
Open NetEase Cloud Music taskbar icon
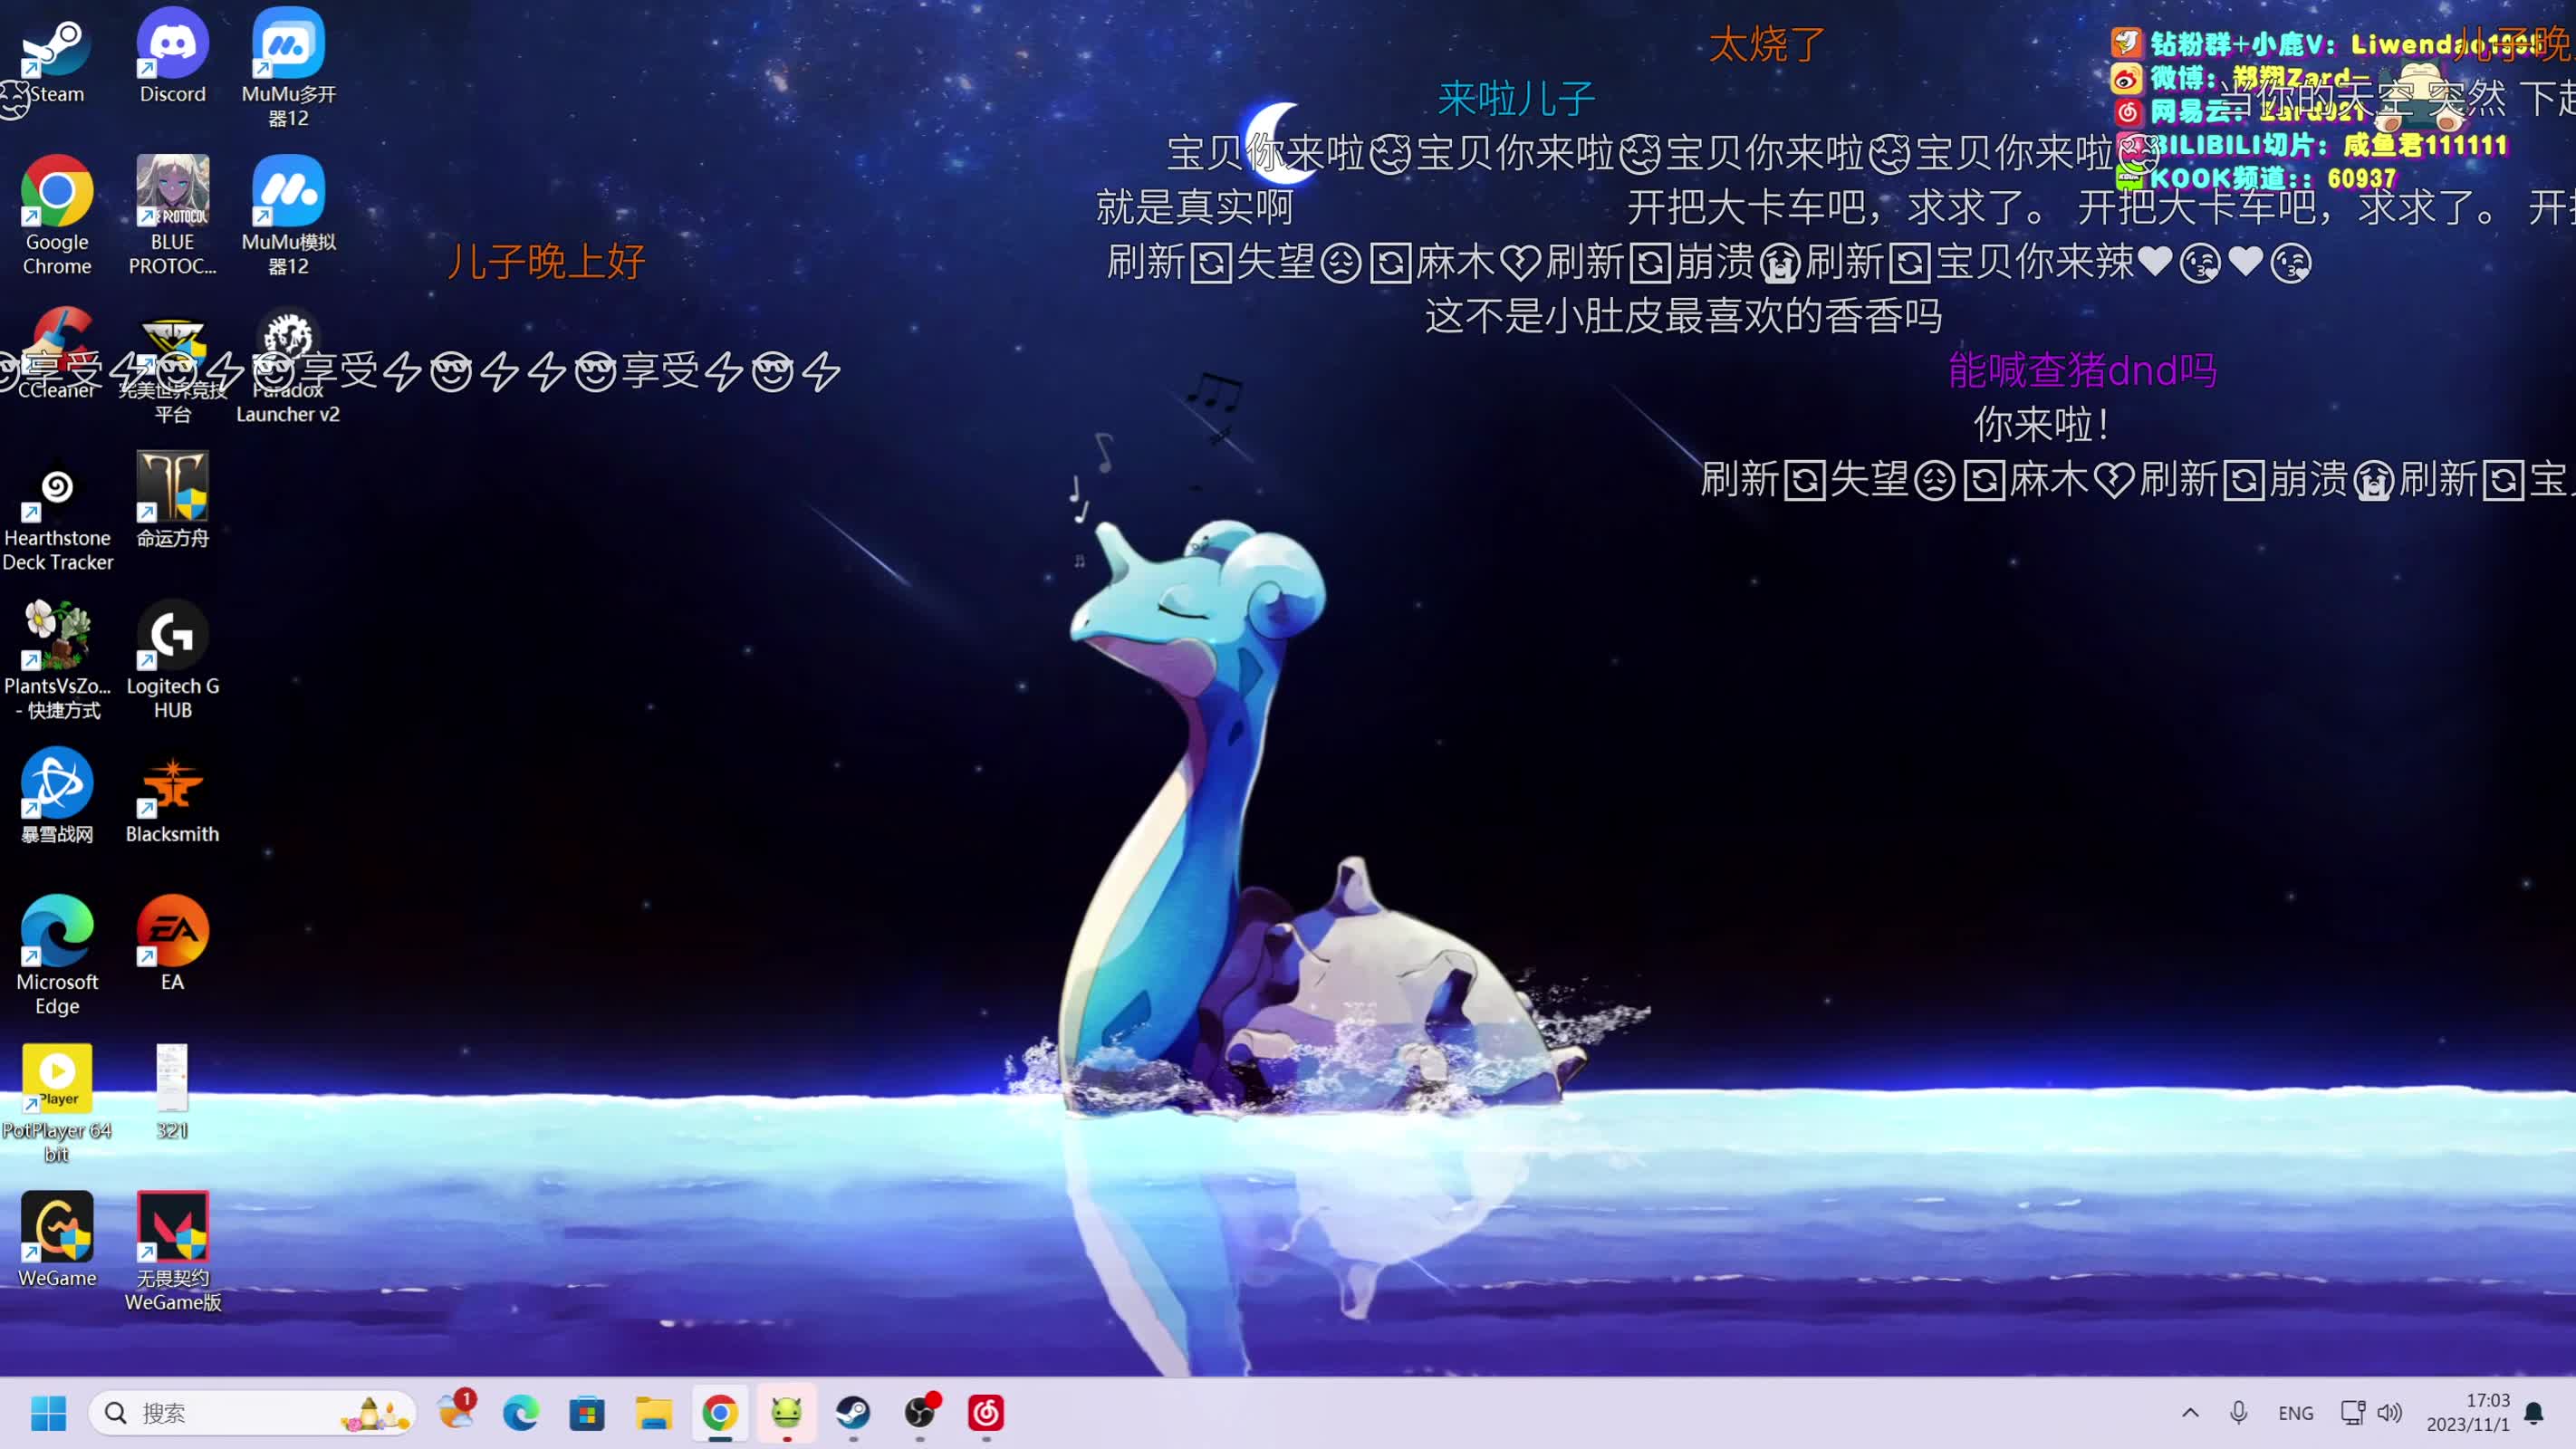(x=986, y=1413)
